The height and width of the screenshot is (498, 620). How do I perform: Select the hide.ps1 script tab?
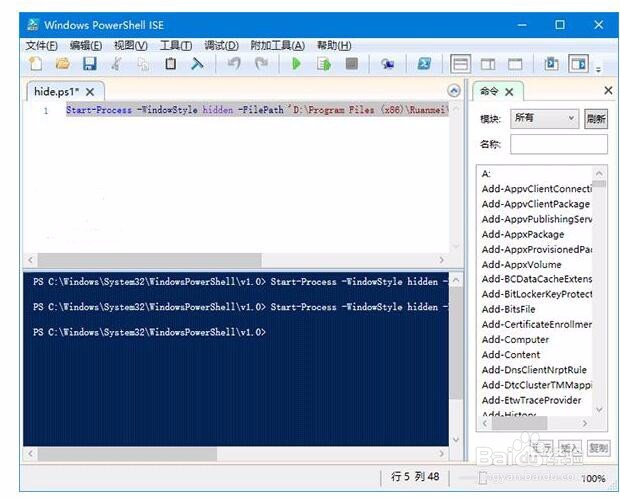click(x=57, y=92)
